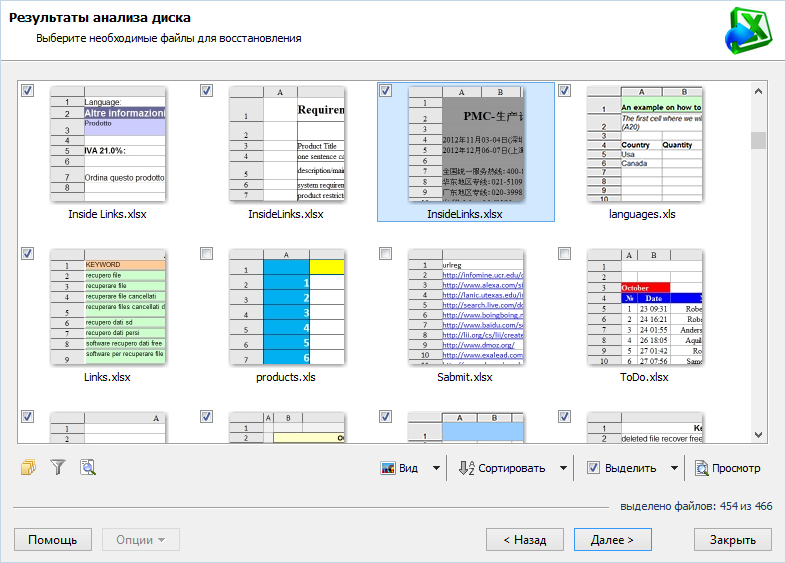Viewport: 786px width, 563px height.
Task: Check the Sabmit.xlsx checkbox
Action: (x=385, y=254)
